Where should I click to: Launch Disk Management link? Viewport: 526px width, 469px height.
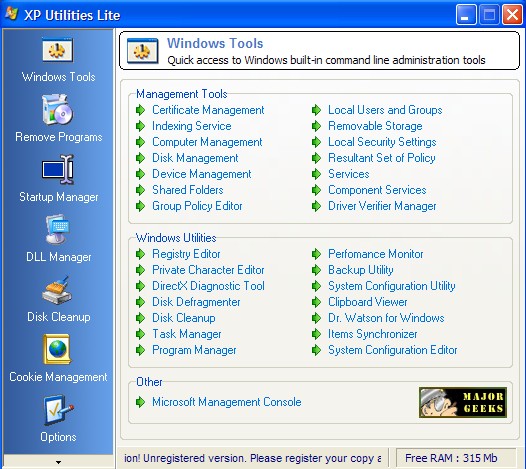coord(195,158)
